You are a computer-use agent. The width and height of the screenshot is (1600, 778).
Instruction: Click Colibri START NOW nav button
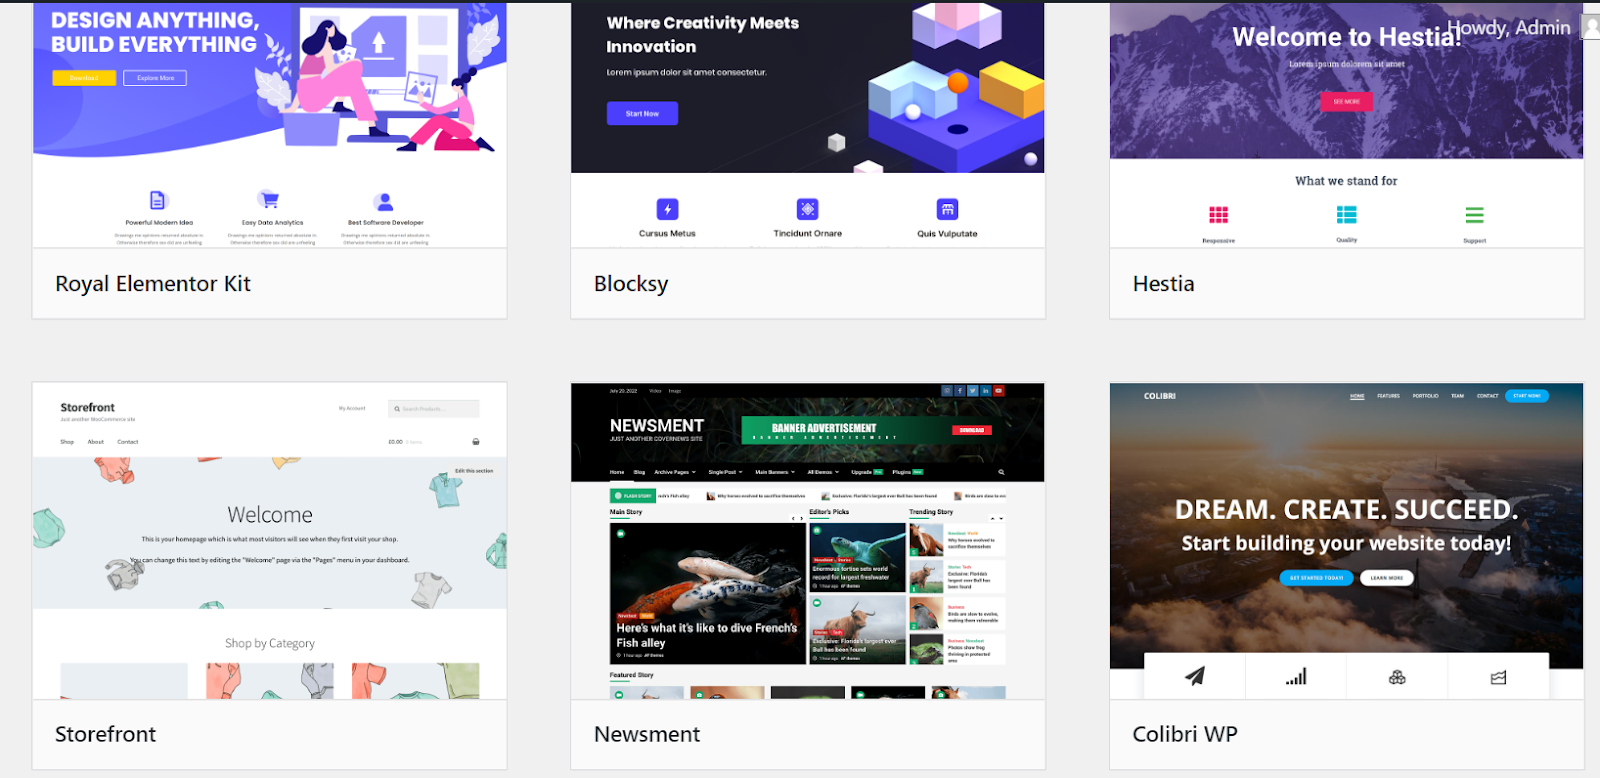coord(1527,396)
